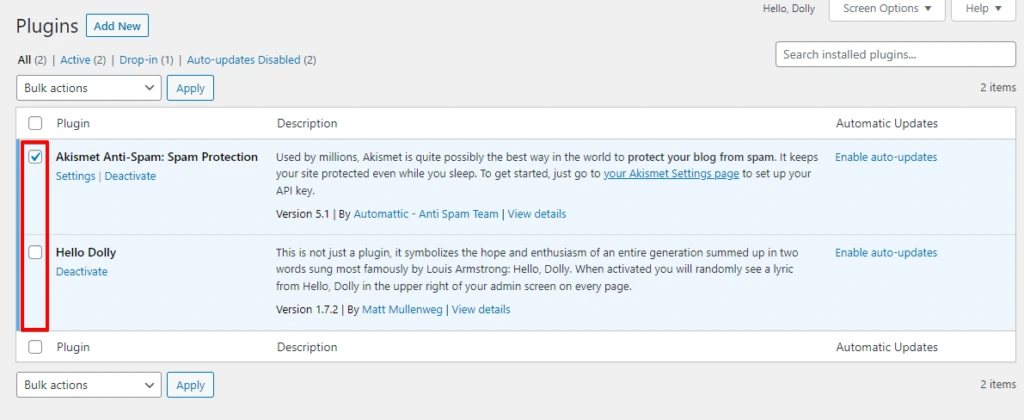This screenshot has width=1024, height=420.
Task: Click the bottom Apply button
Action: 190,385
